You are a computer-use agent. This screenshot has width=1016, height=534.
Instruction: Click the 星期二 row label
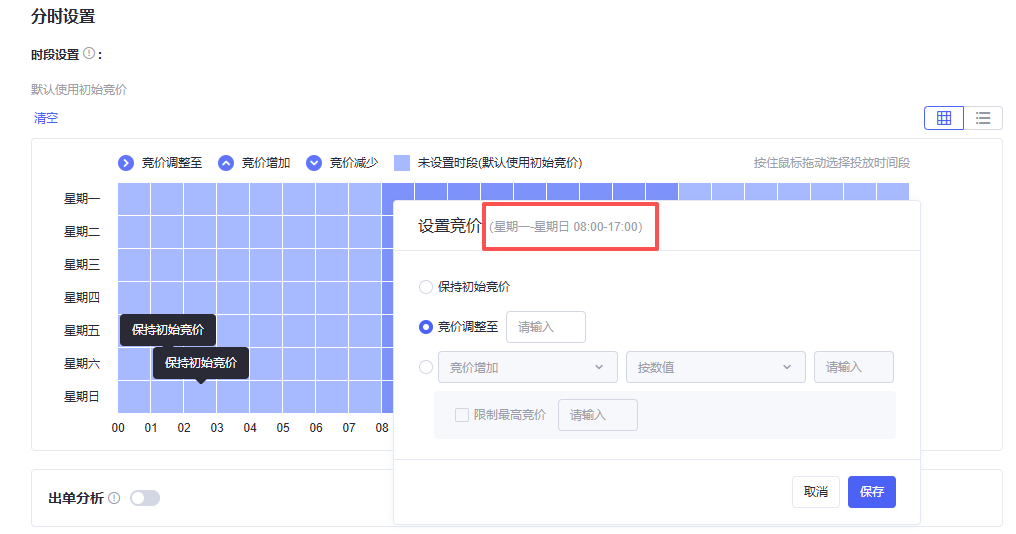(82, 231)
